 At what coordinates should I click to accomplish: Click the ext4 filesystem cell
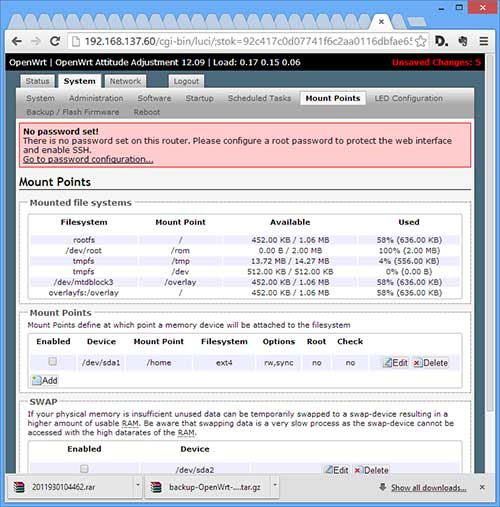(x=224, y=363)
